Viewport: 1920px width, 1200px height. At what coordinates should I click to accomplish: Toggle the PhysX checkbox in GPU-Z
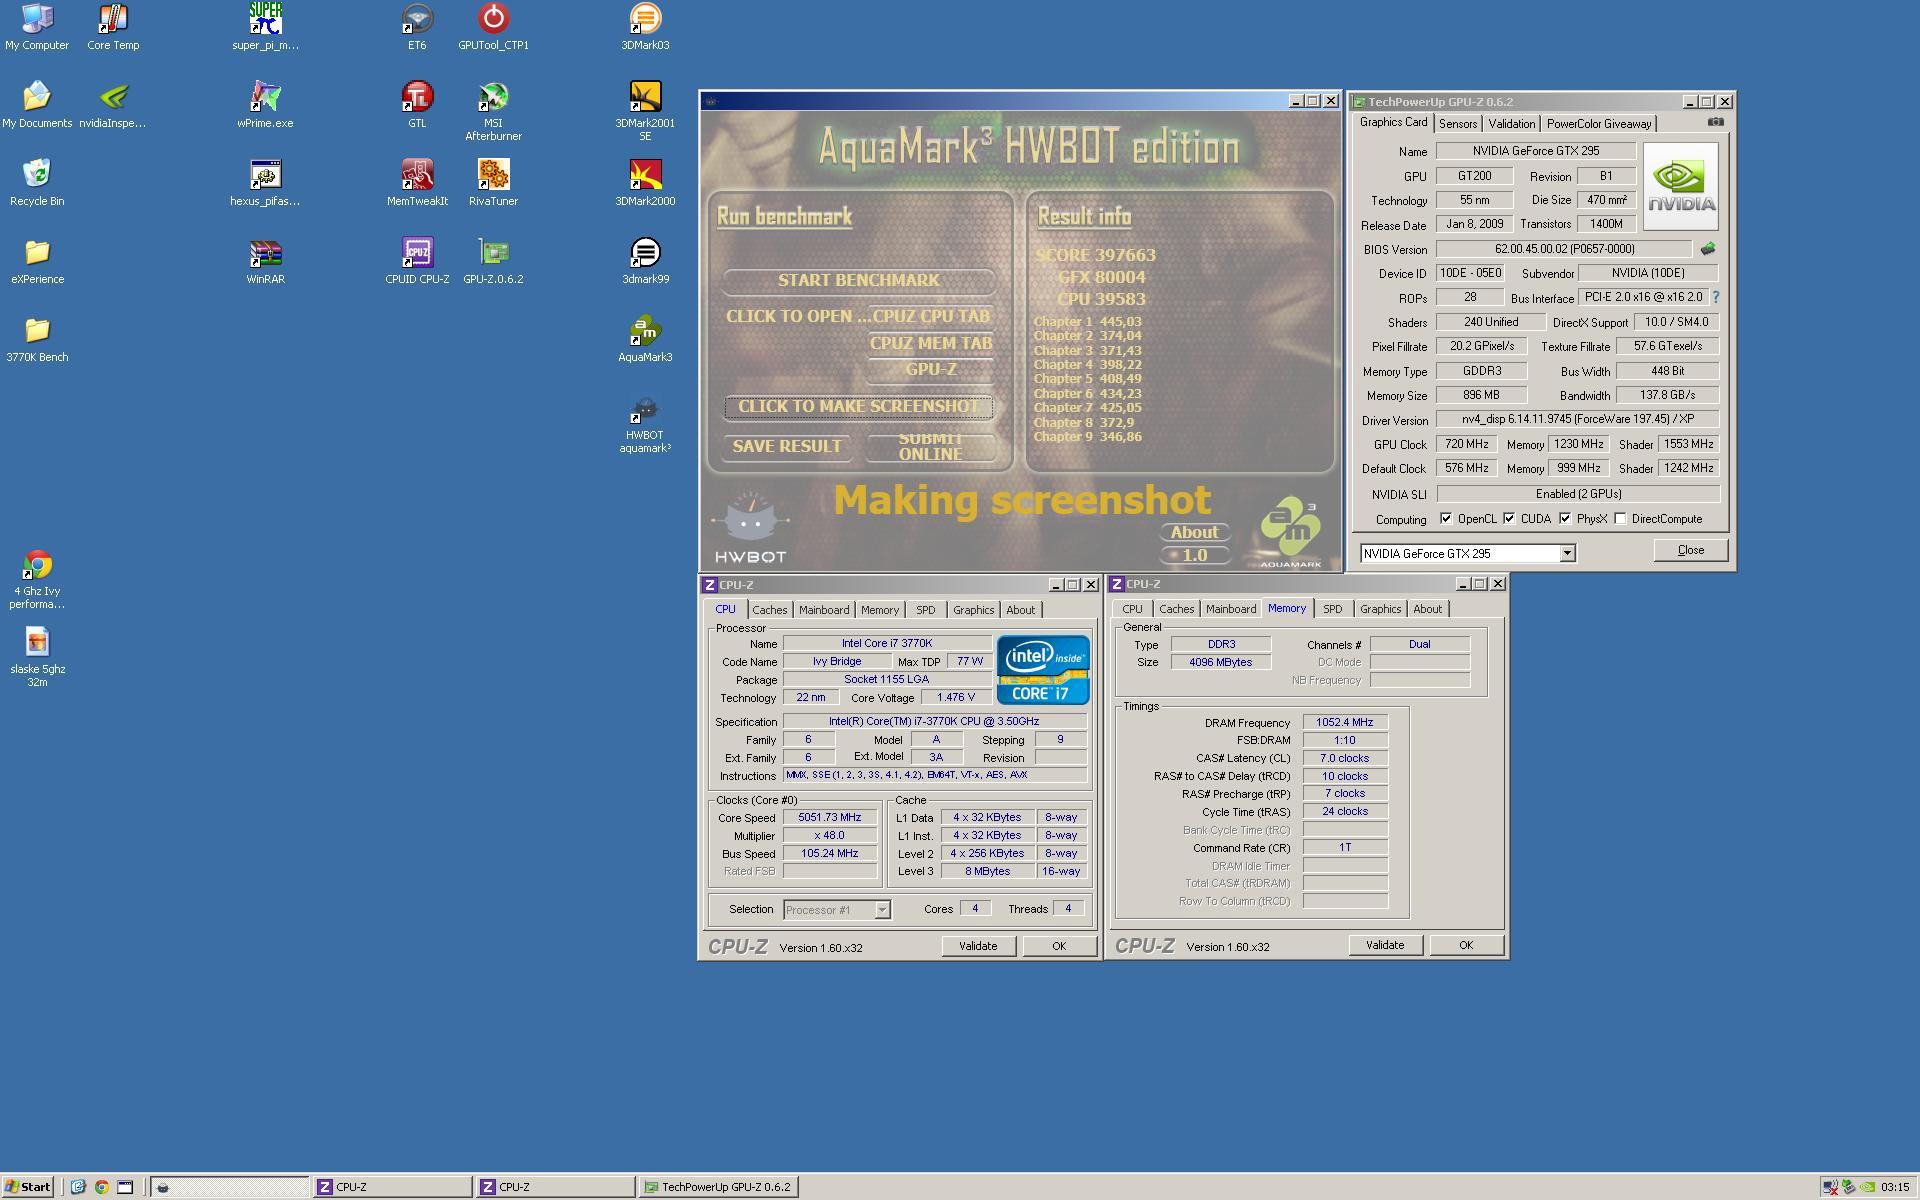point(1565,518)
